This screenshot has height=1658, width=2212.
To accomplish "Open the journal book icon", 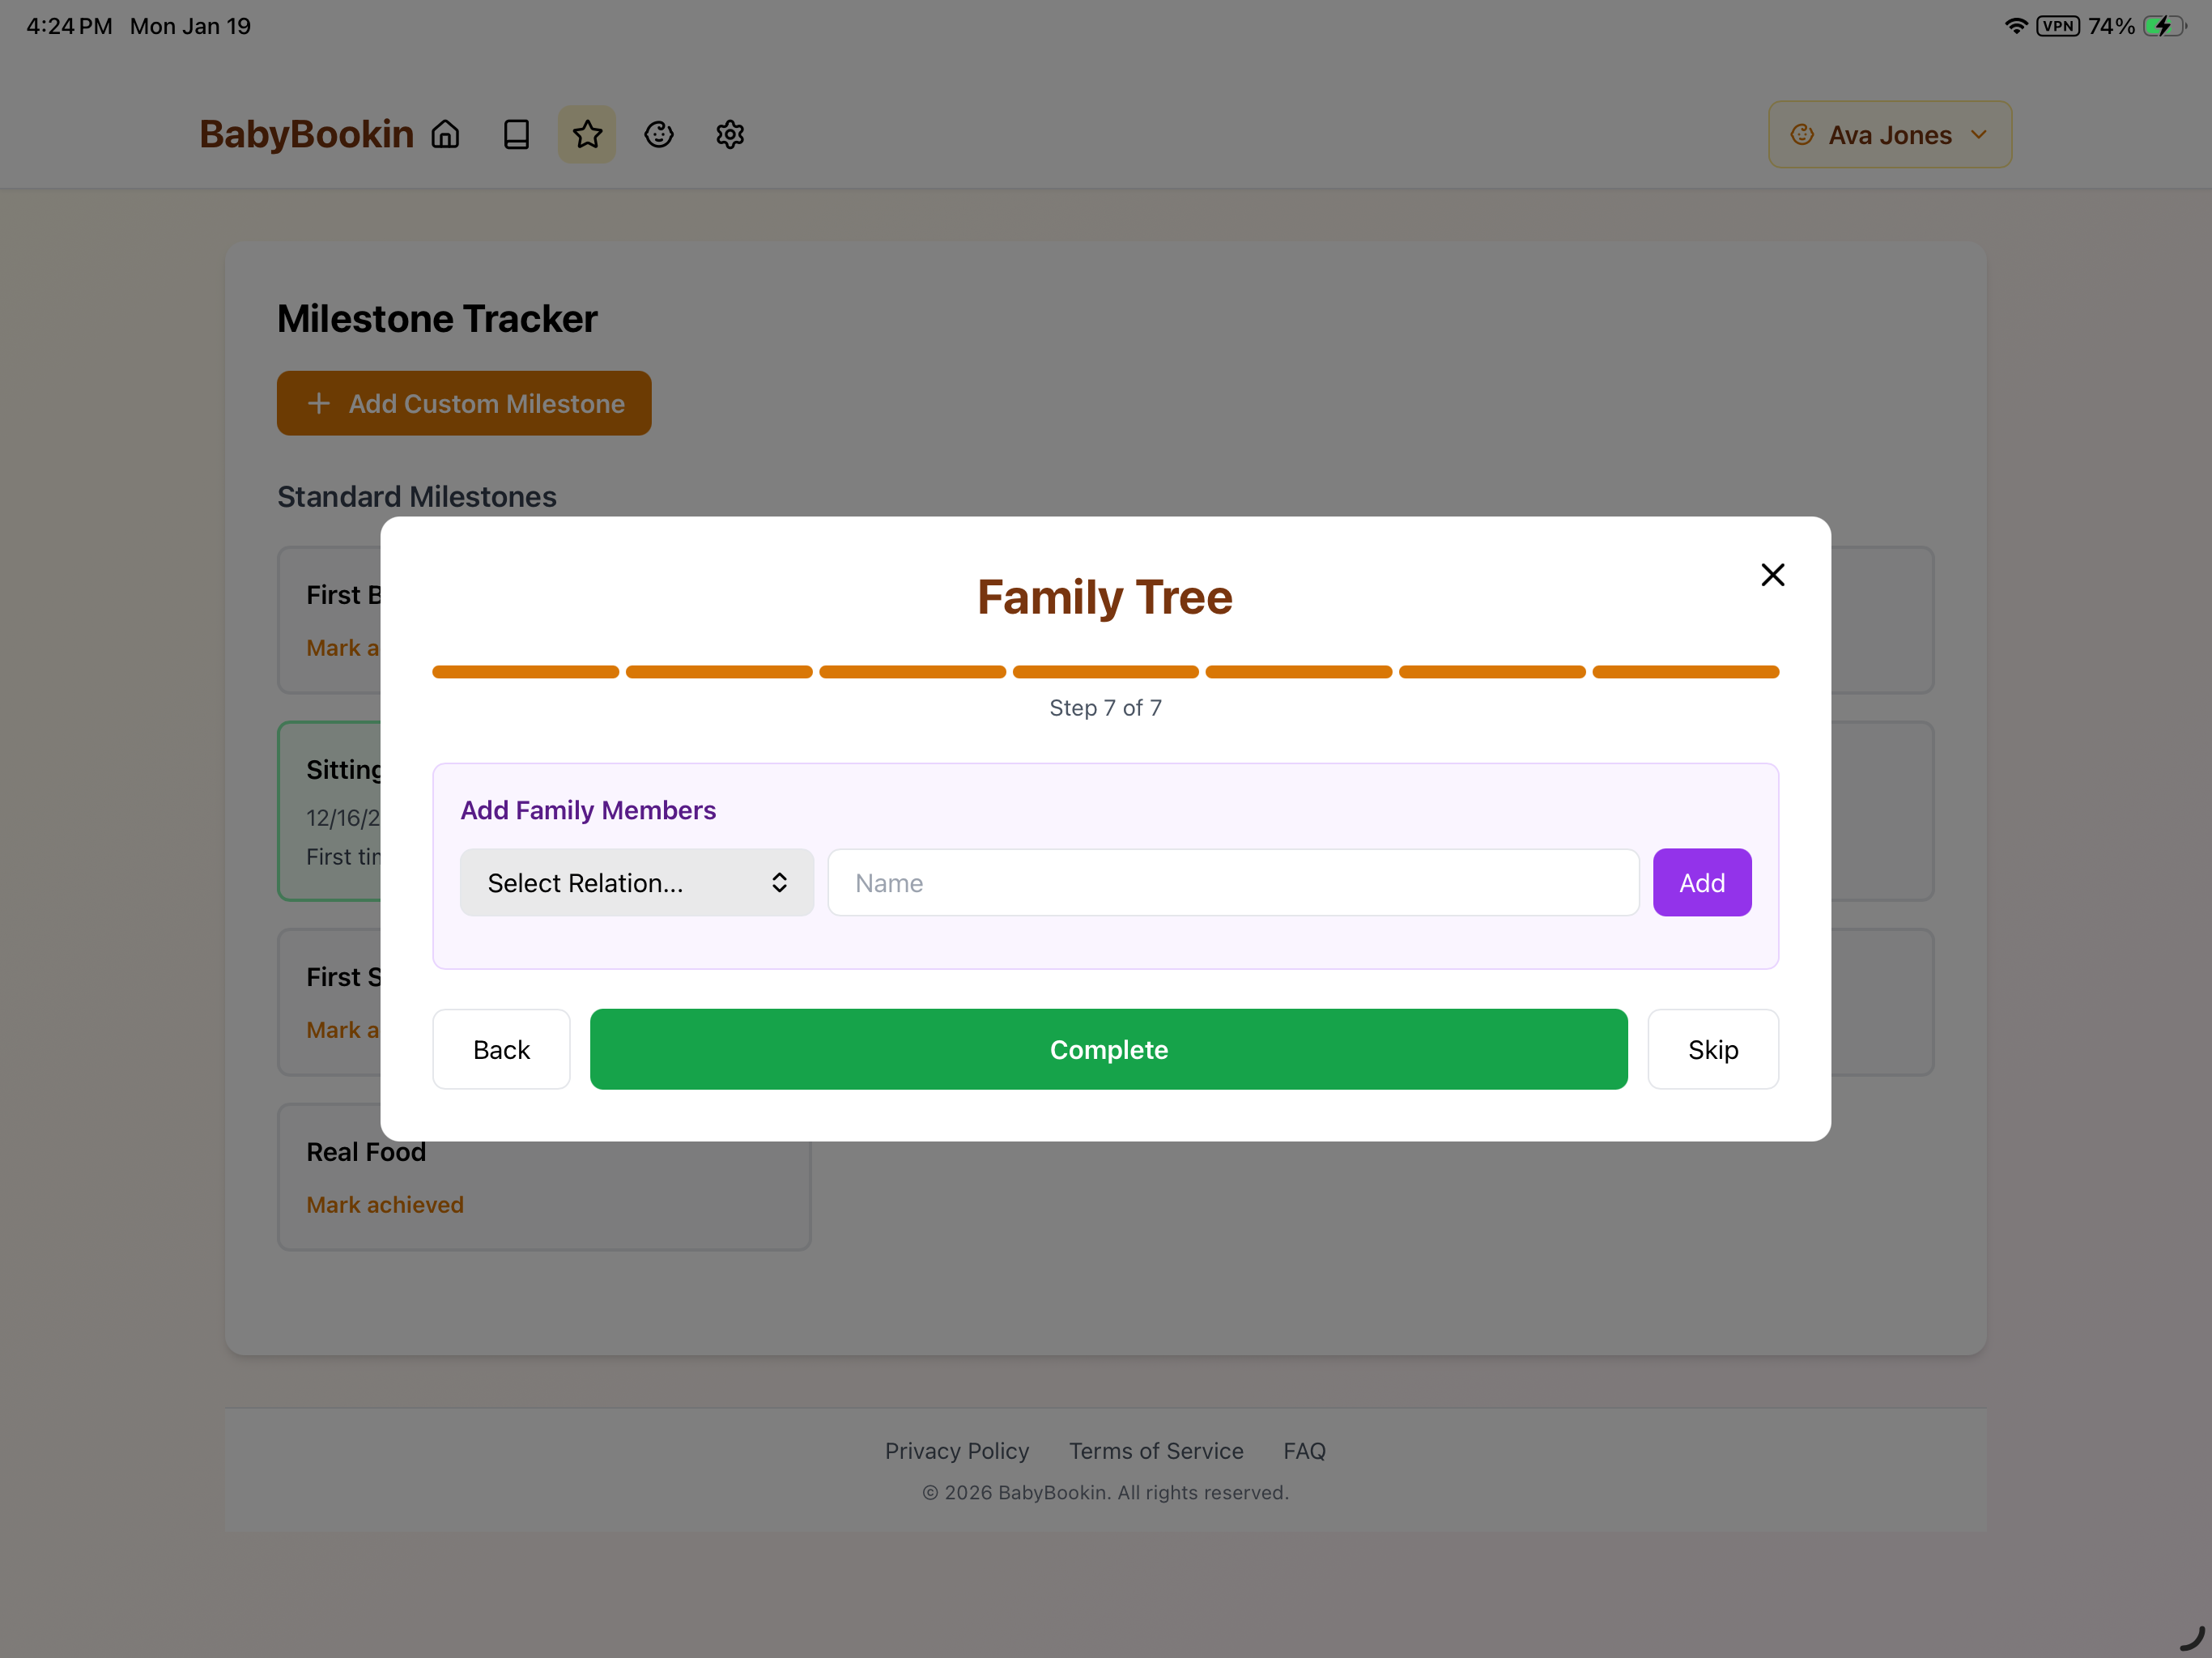I will pos(516,134).
